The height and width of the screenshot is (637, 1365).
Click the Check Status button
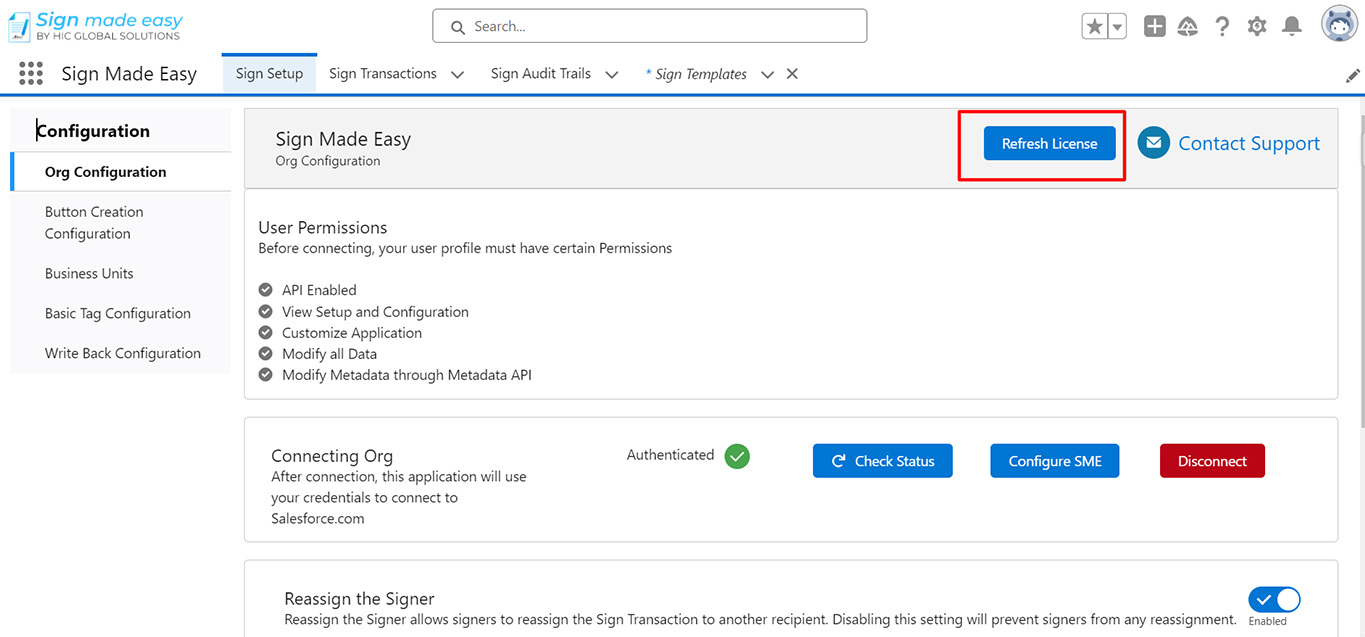(883, 461)
